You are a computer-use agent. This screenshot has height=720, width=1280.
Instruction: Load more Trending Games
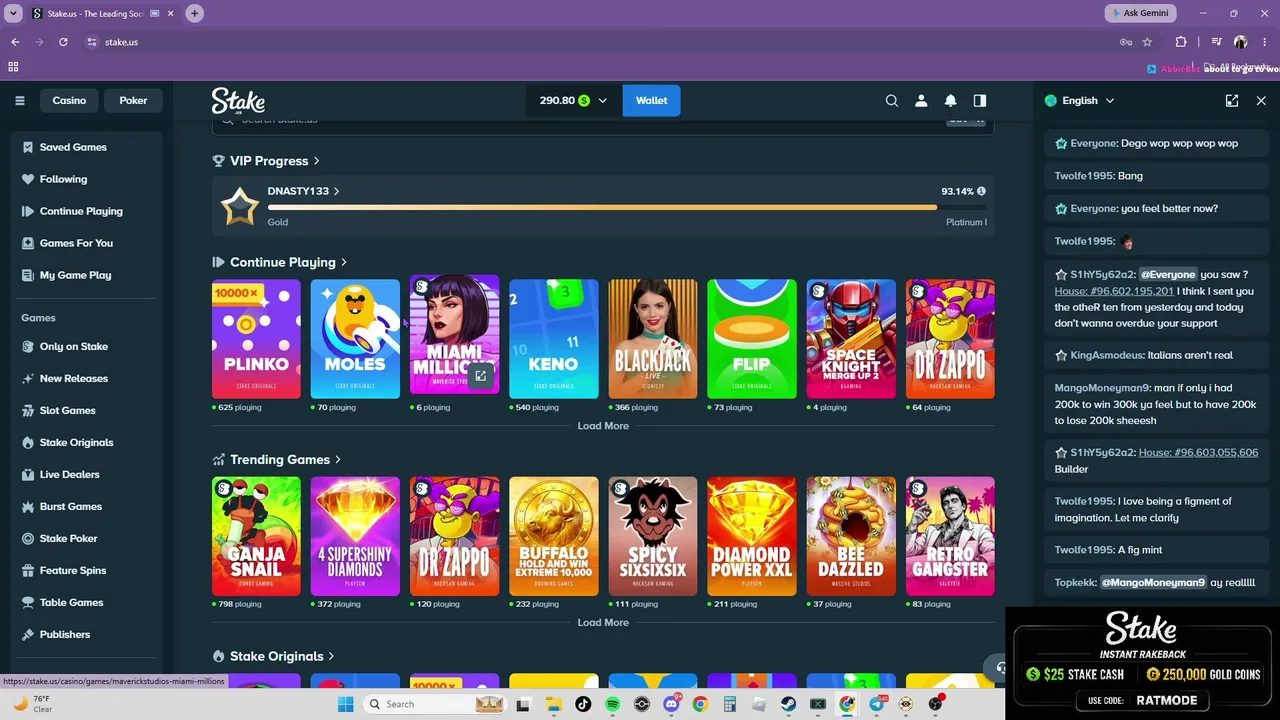(x=603, y=622)
